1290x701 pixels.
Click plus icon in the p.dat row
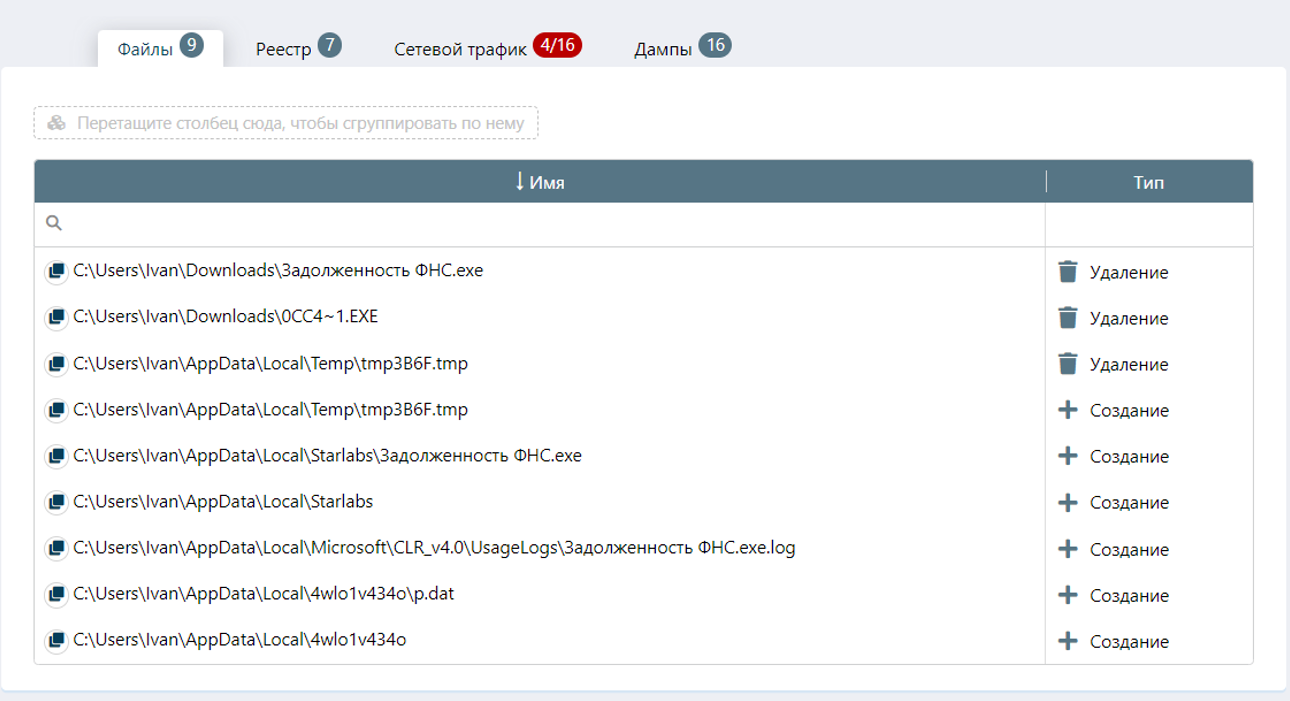[x=1068, y=595]
